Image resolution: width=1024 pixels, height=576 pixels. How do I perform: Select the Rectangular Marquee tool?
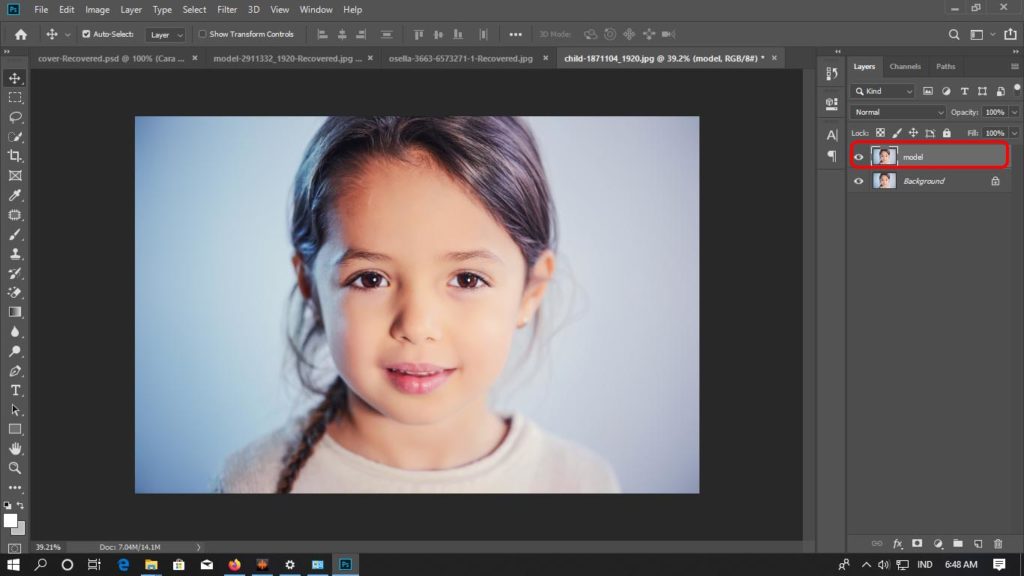coord(15,98)
